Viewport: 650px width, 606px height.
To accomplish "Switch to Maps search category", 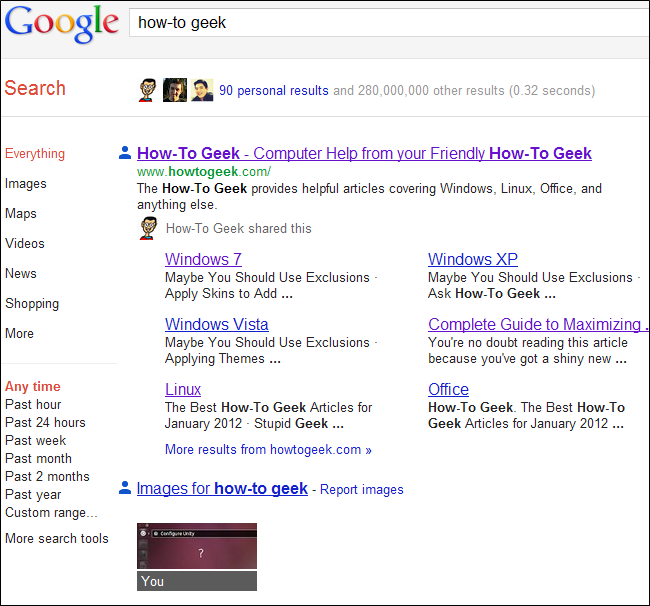I will [x=21, y=213].
